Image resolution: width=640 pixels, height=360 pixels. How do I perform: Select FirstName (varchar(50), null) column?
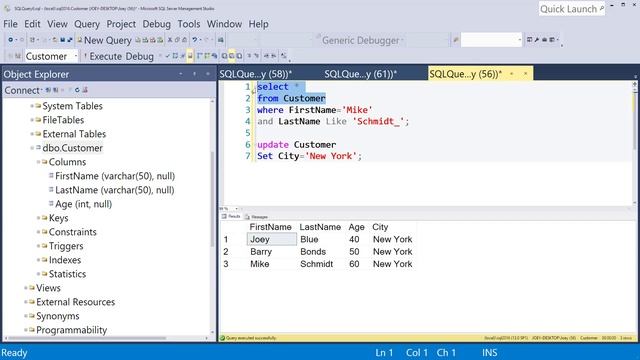coord(115,176)
